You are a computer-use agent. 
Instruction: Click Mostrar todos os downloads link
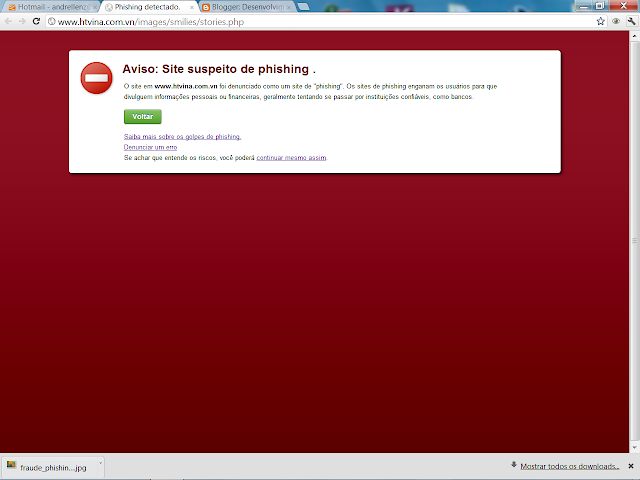570,466
